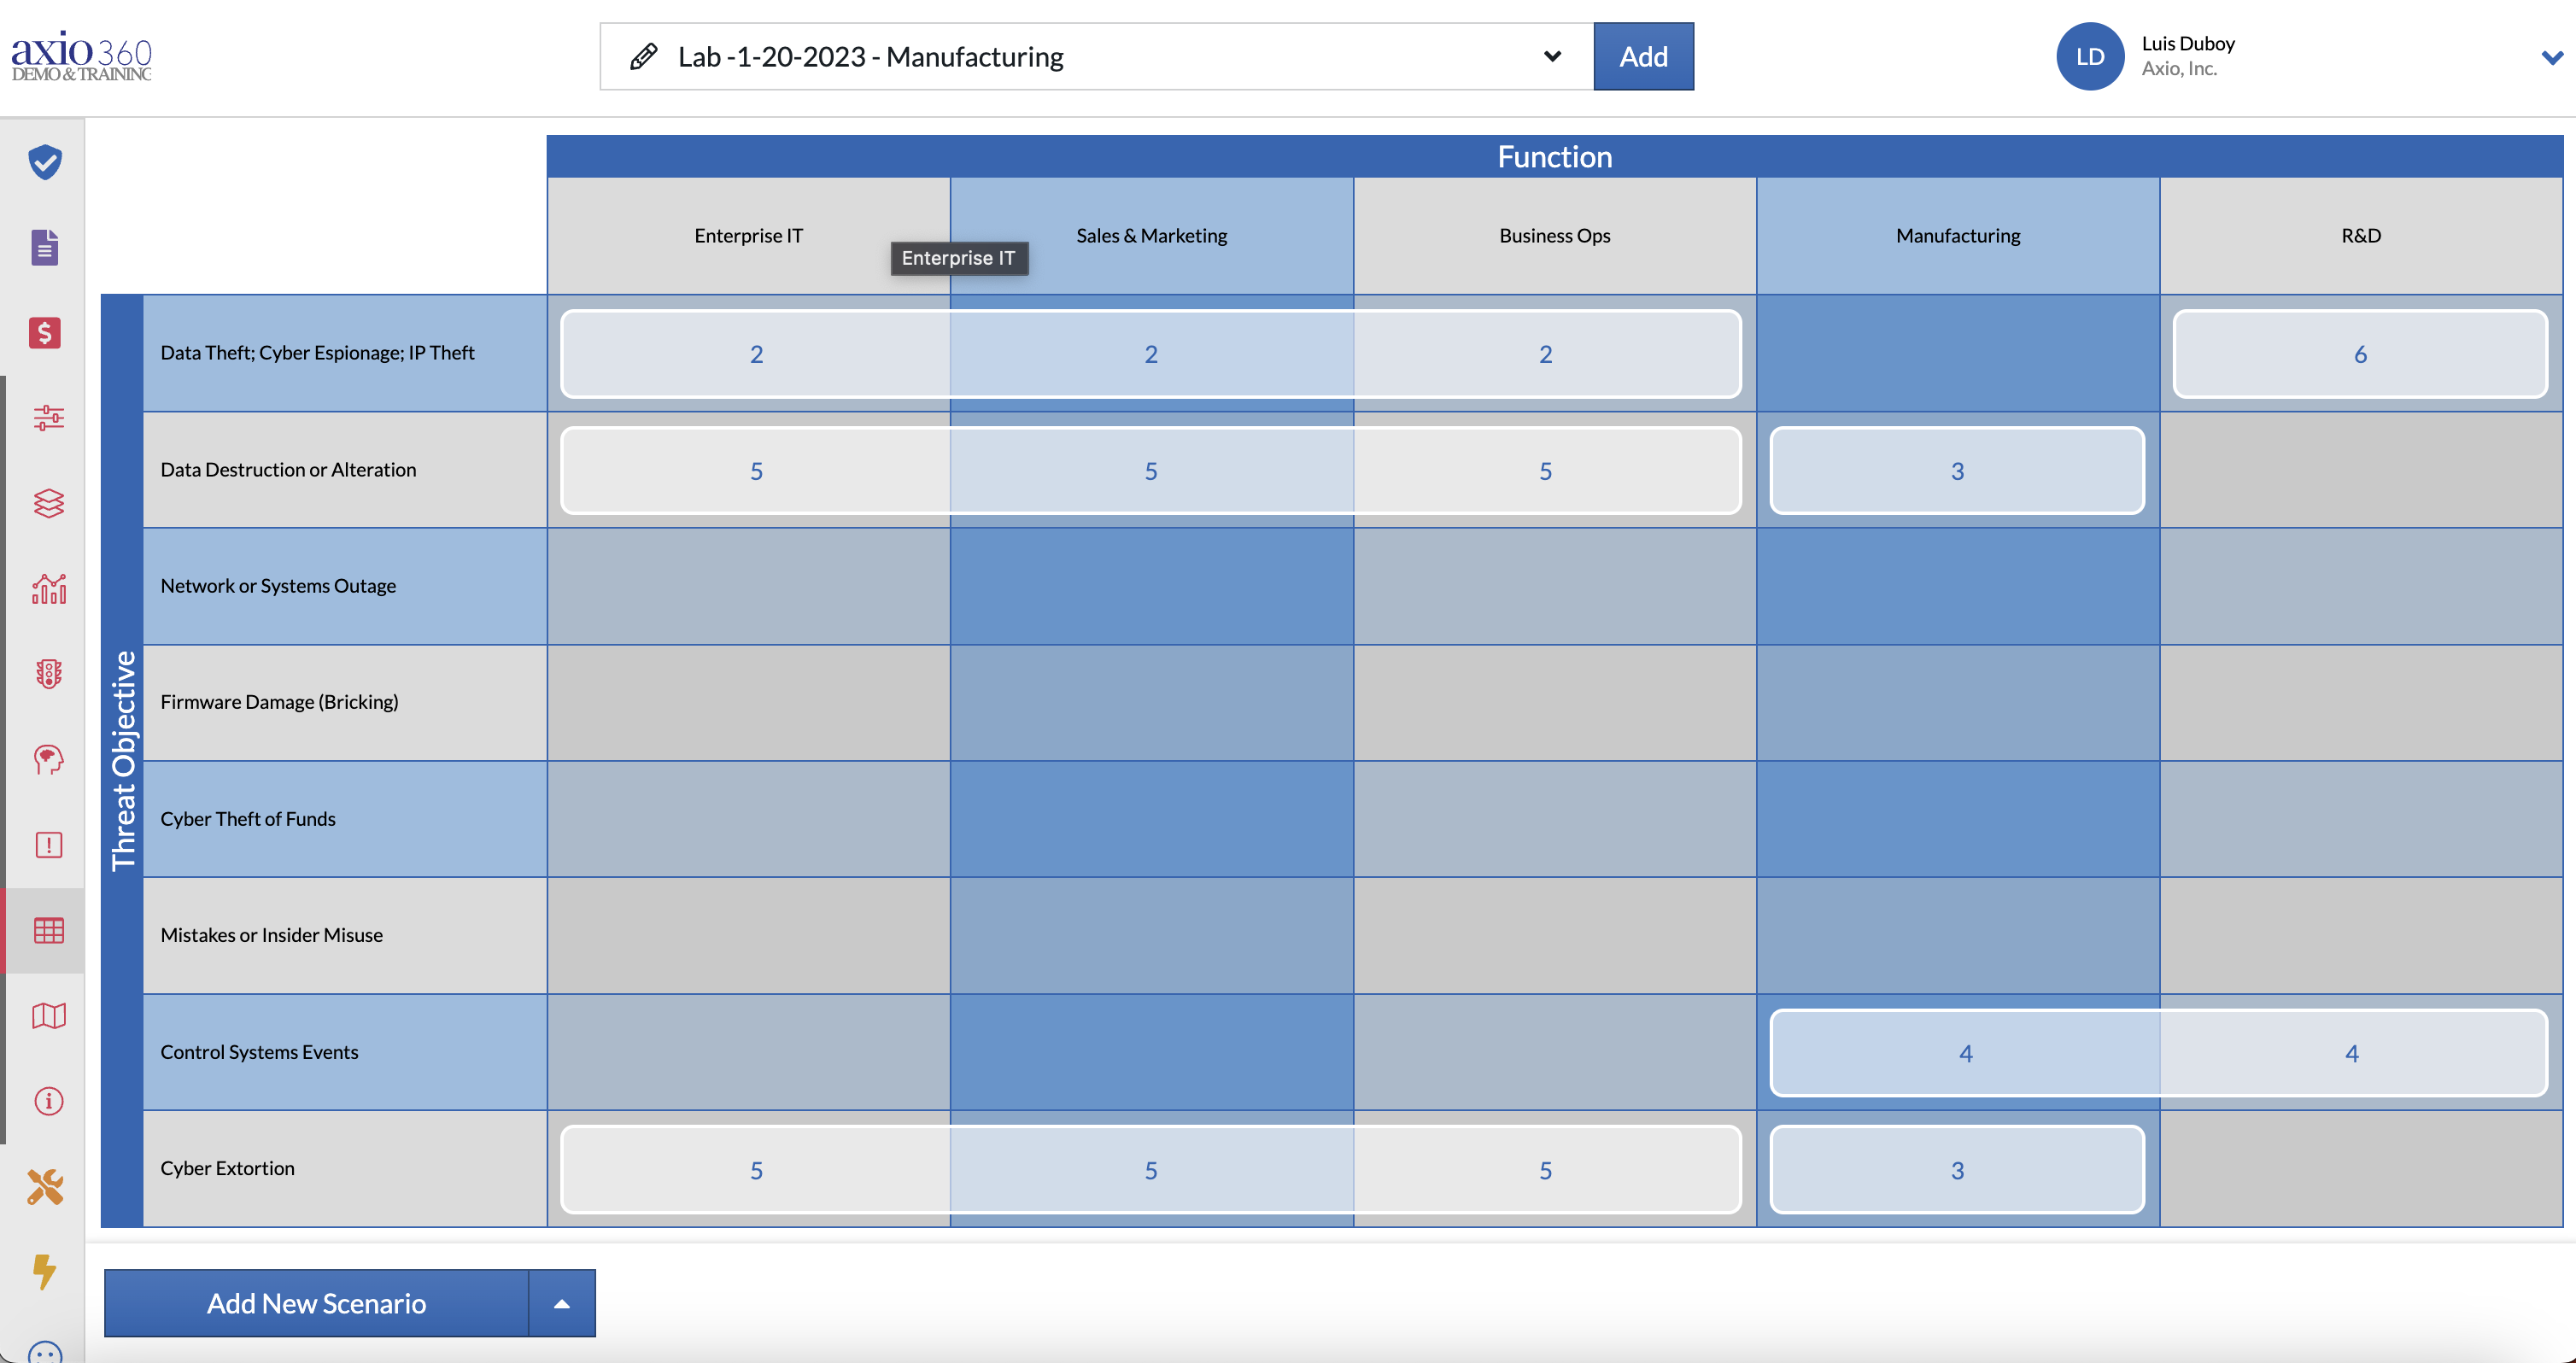Click the LD user avatar
This screenshot has height=1363, width=2576.
2090,56
